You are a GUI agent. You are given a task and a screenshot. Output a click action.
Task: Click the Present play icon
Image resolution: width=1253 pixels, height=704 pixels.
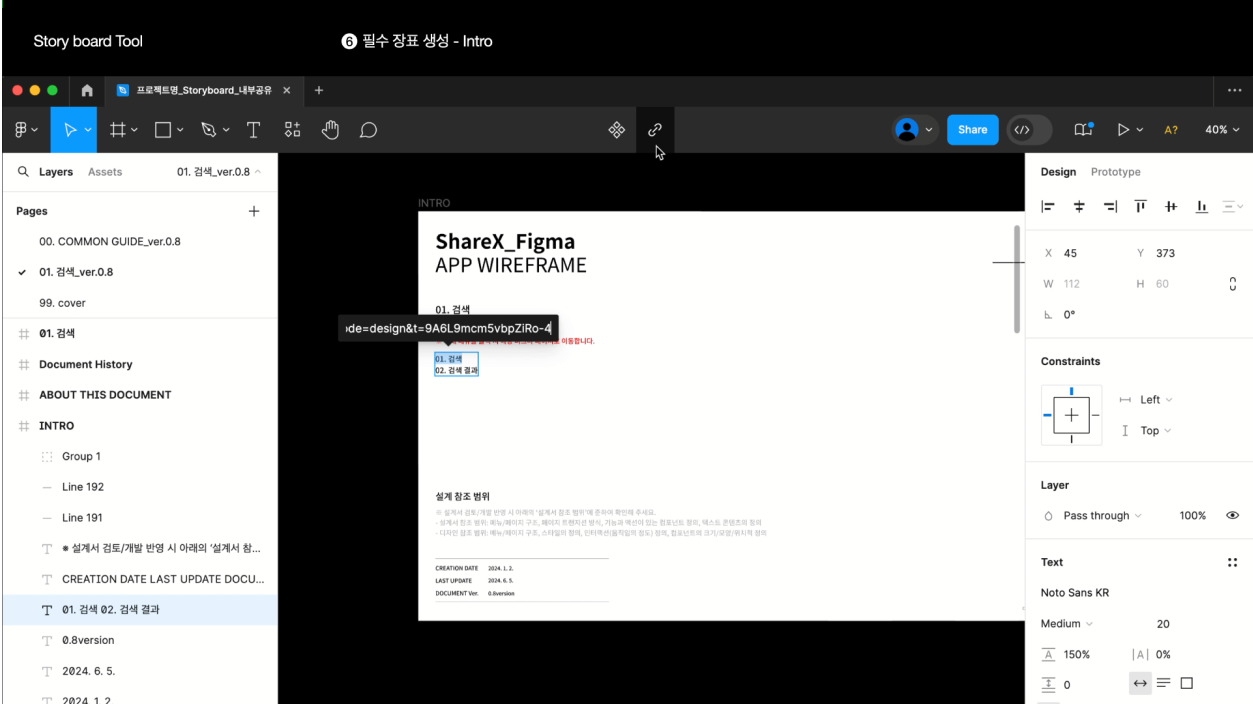(1123, 130)
